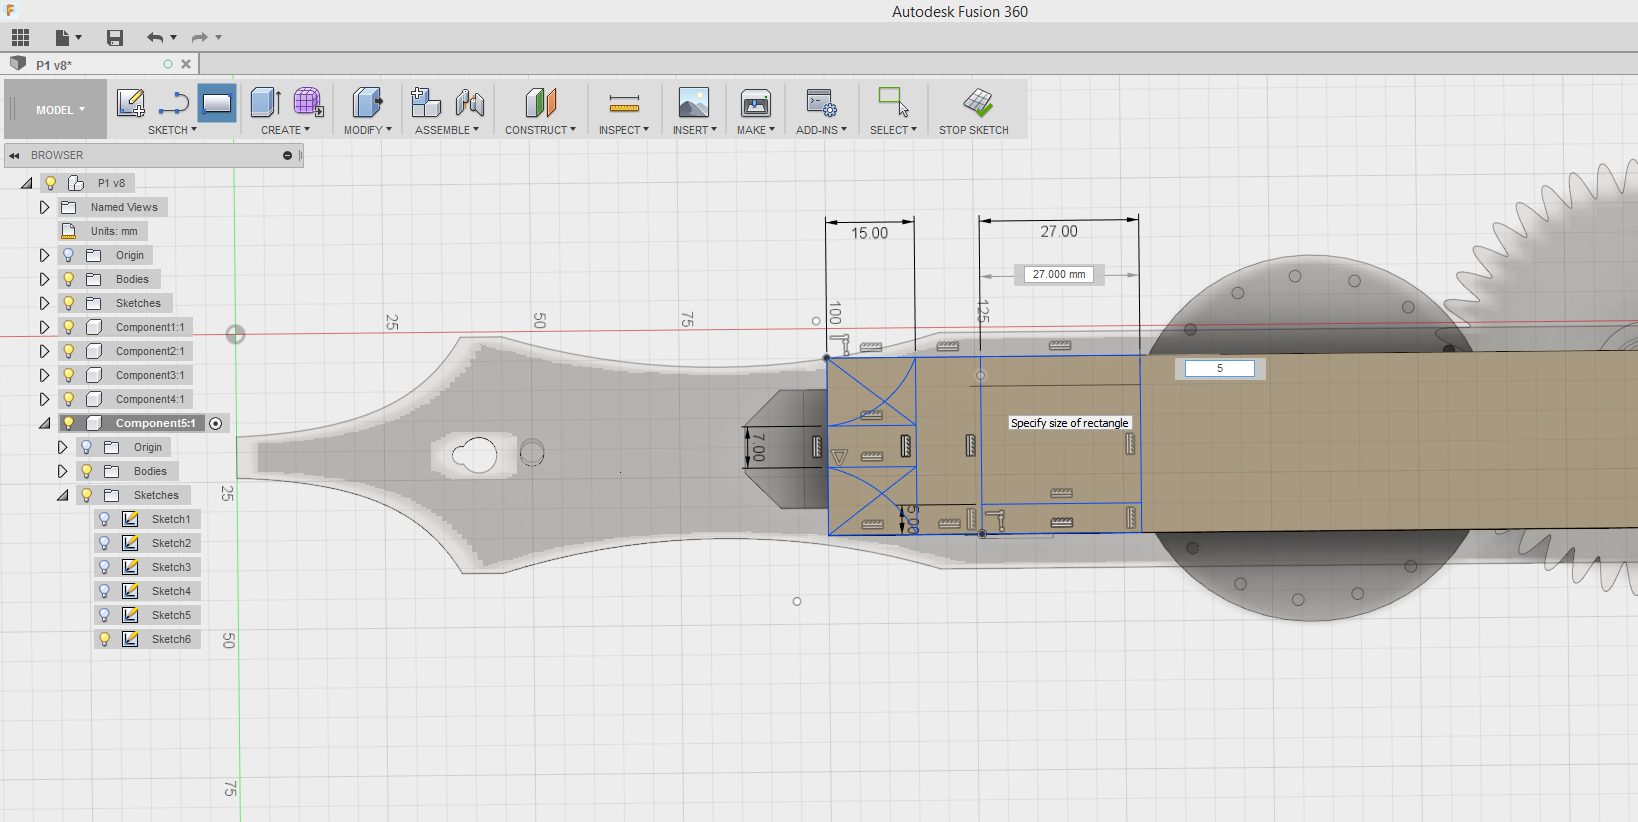Click the Insert image icon
The height and width of the screenshot is (822, 1638).
pos(693,102)
